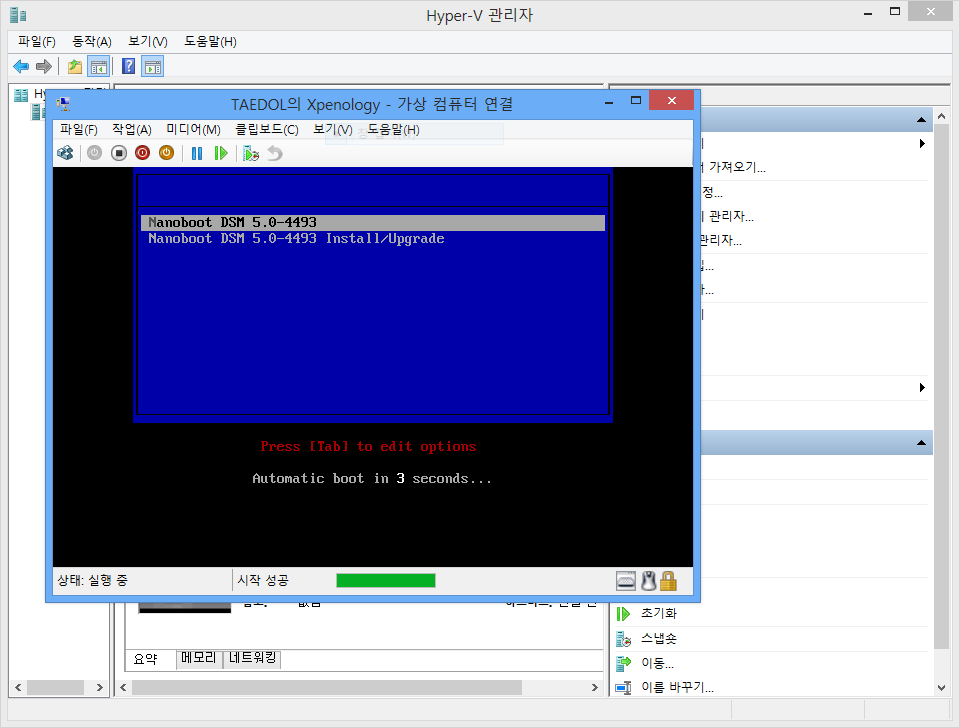Collapse the lower actions section header arrow
Screen dimensions: 960x728
click(x=921, y=443)
